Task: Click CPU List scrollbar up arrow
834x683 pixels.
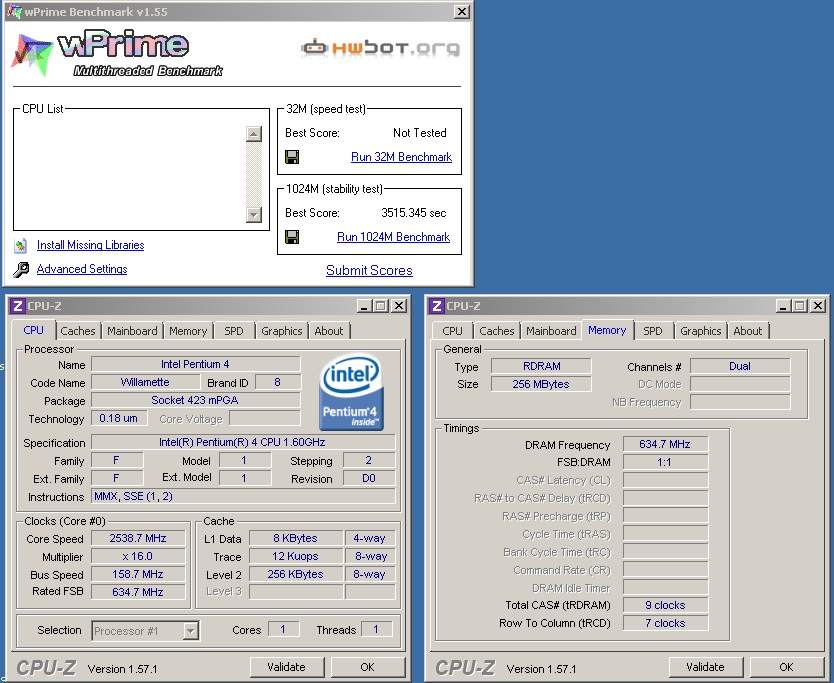Action: click(254, 134)
